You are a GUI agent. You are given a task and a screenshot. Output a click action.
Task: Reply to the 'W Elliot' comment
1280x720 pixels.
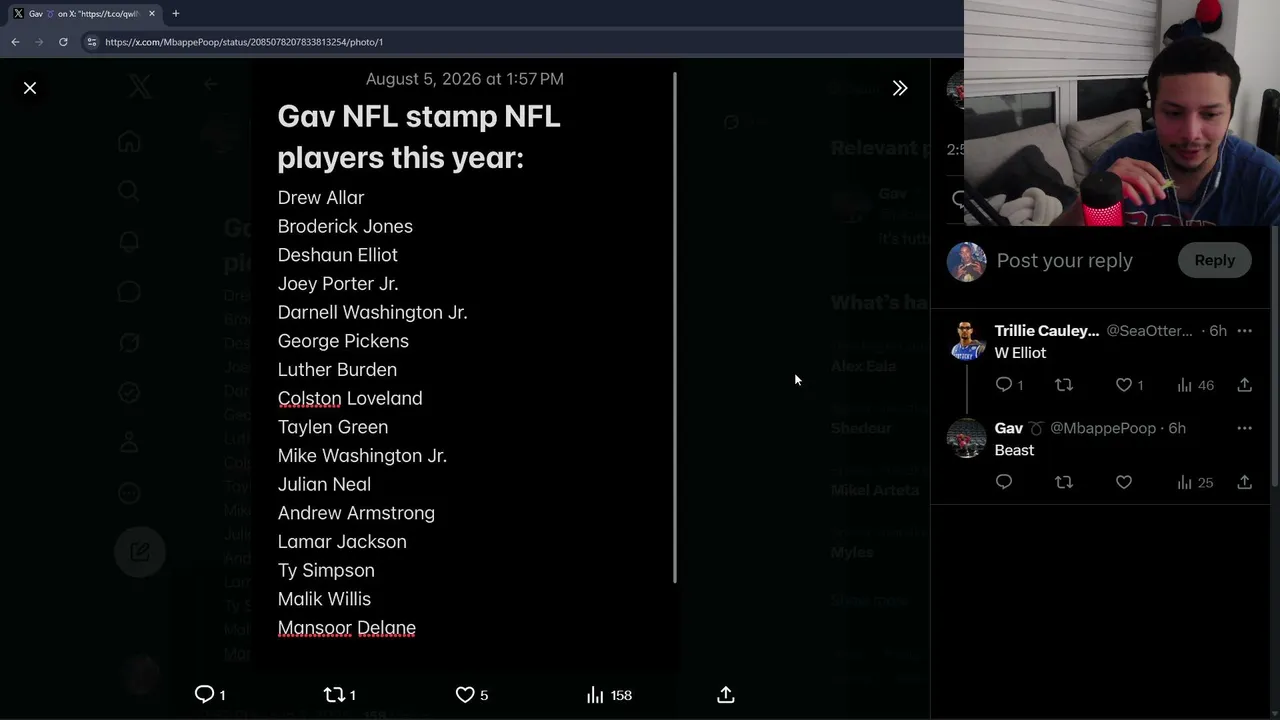click(1010, 385)
